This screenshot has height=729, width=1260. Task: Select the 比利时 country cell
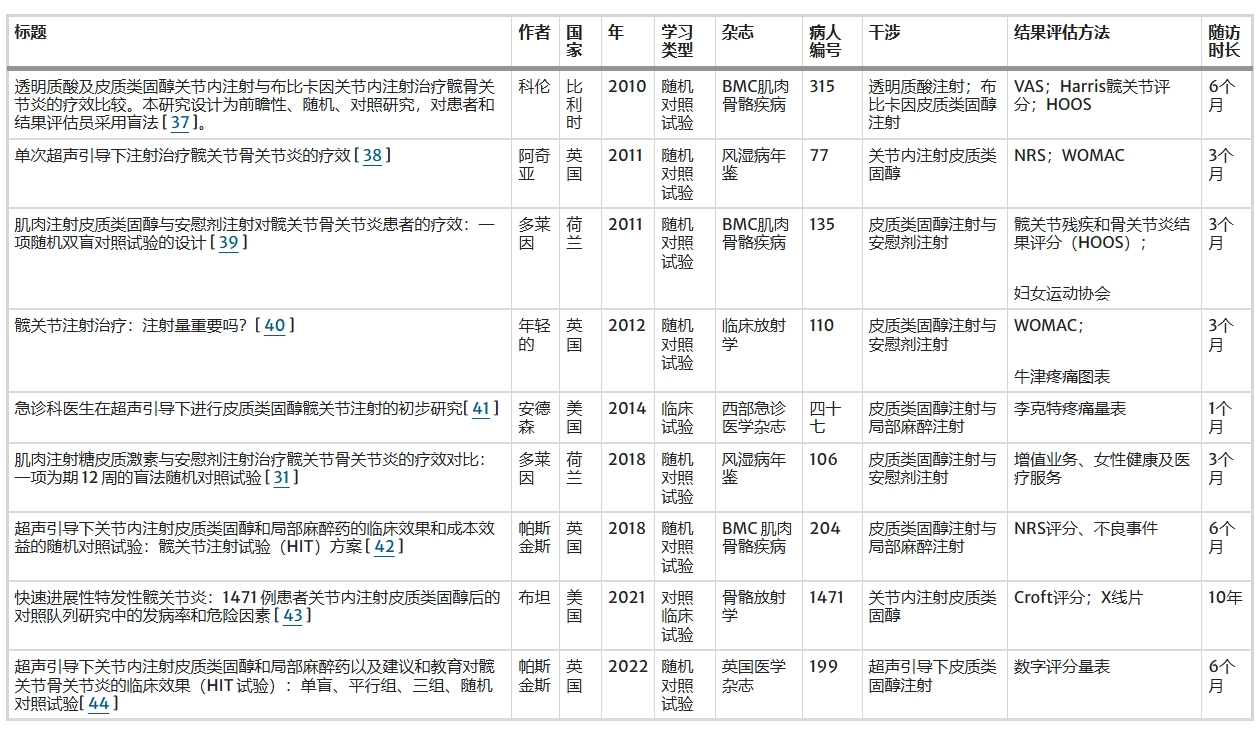click(574, 104)
